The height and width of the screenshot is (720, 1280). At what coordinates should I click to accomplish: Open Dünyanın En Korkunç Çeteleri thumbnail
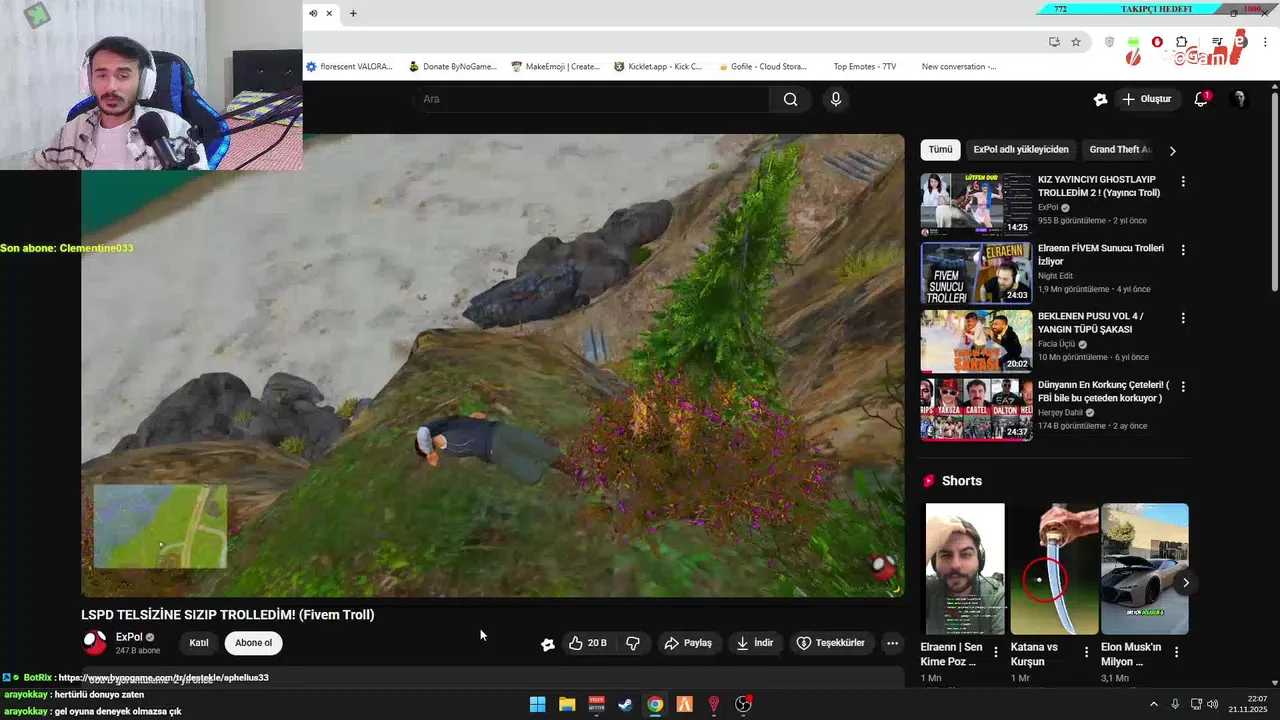pos(976,409)
